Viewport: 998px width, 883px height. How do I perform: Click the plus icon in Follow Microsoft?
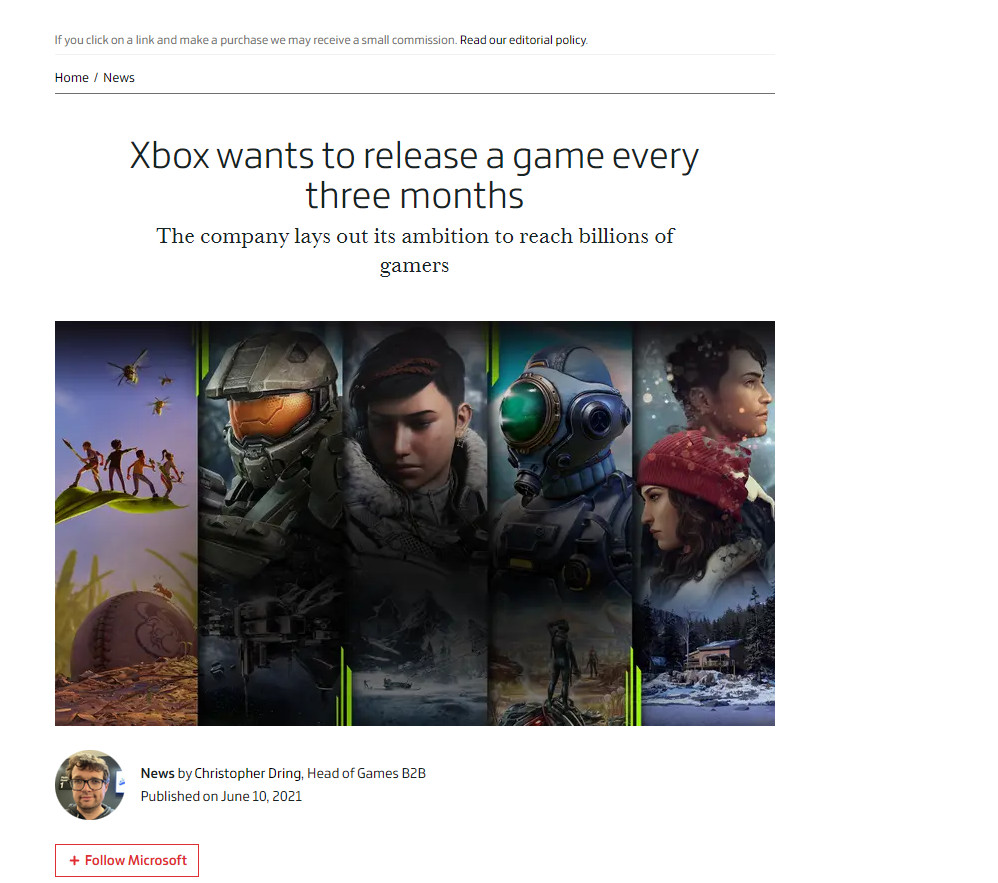[74, 860]
